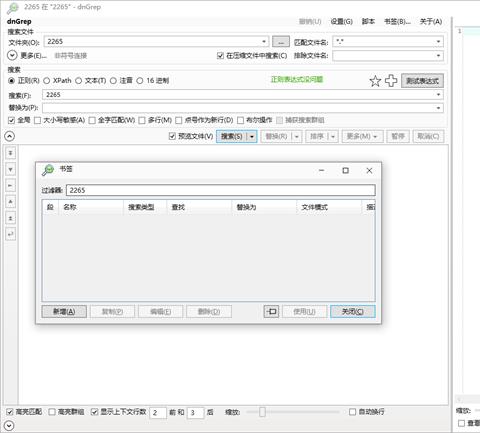This screenshot has width=480, height=433.
Task: Toggle 在压缩文件中搜索(C) checkbox
Action: [220, 55]
